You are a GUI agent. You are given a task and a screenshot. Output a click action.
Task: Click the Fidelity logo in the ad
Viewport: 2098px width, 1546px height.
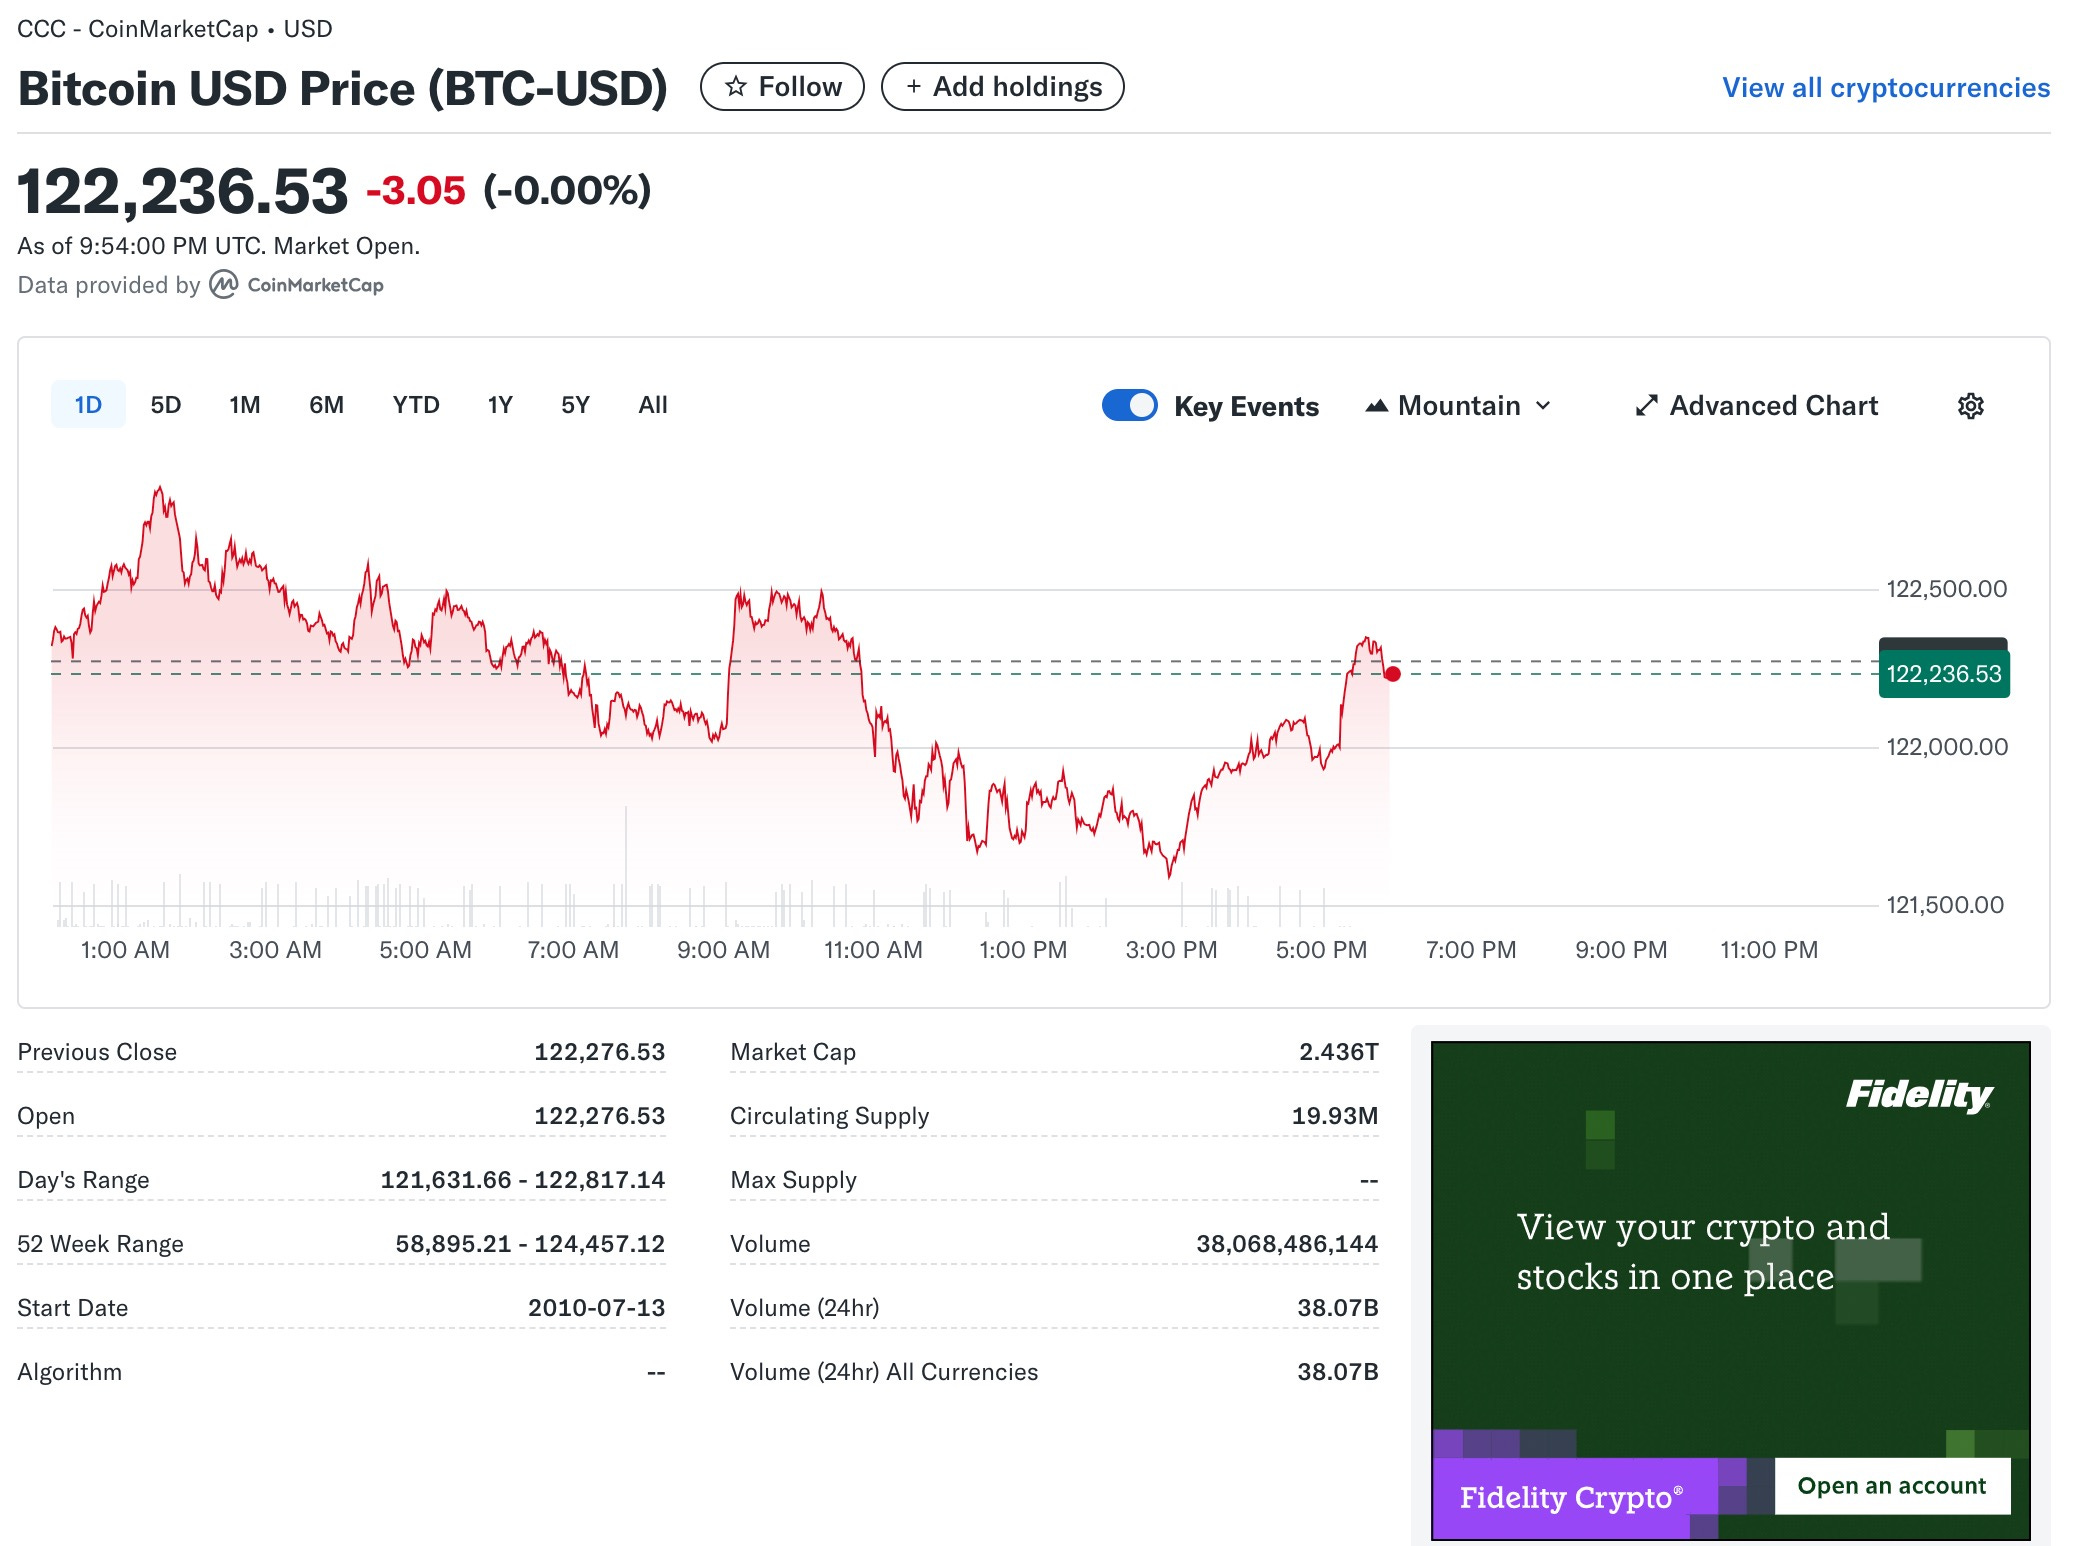coord(1918,1095)
